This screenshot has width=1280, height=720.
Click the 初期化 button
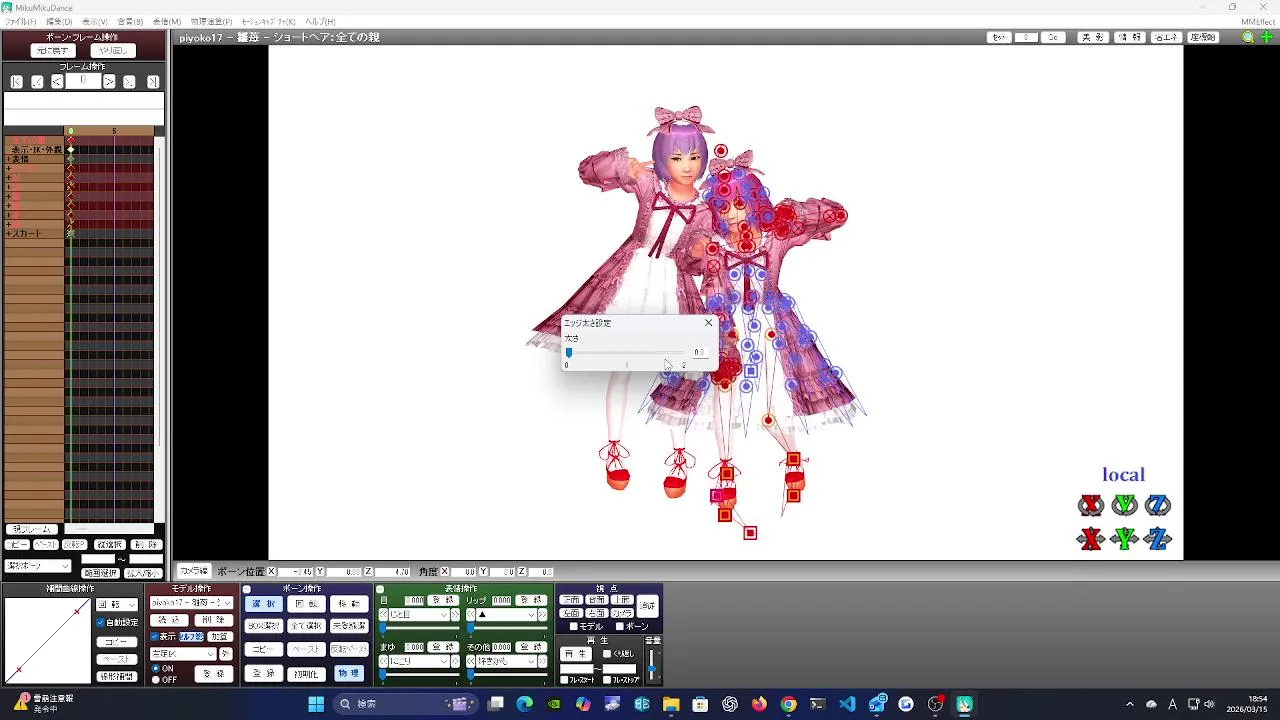coord(305,674)
